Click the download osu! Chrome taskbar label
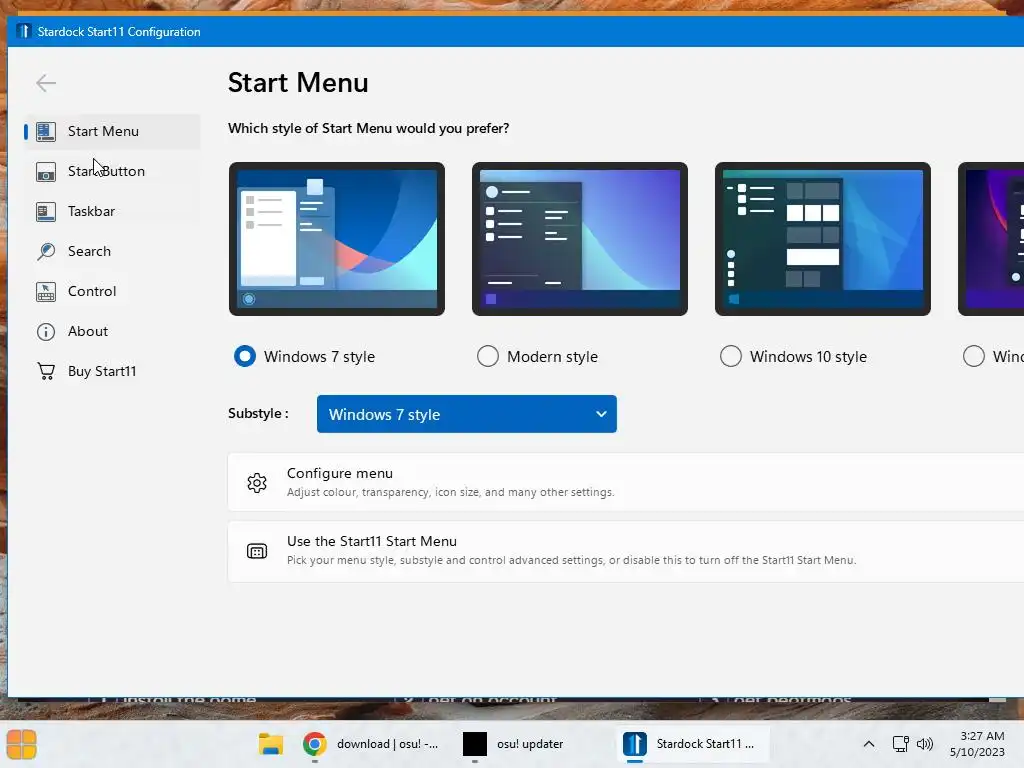 coord(387,744)
